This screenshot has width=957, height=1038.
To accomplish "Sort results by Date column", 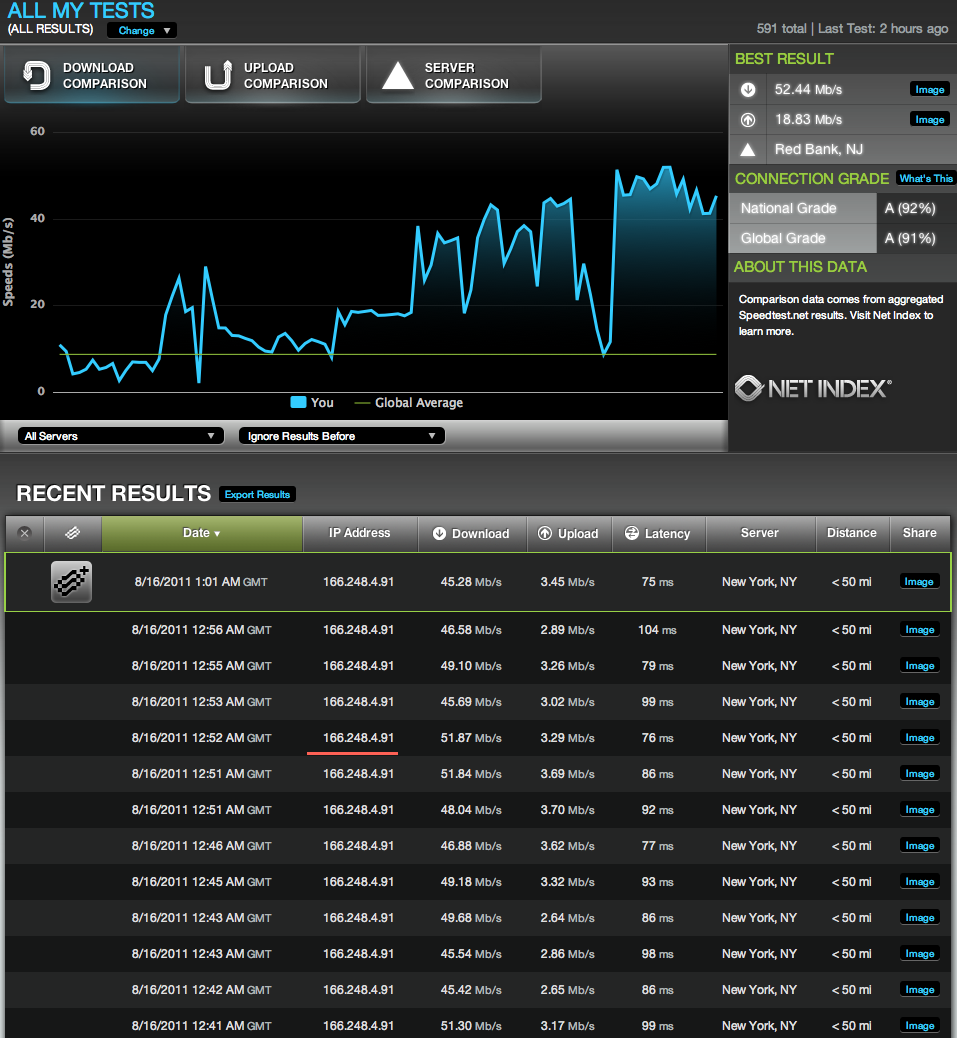I will 202,533.
